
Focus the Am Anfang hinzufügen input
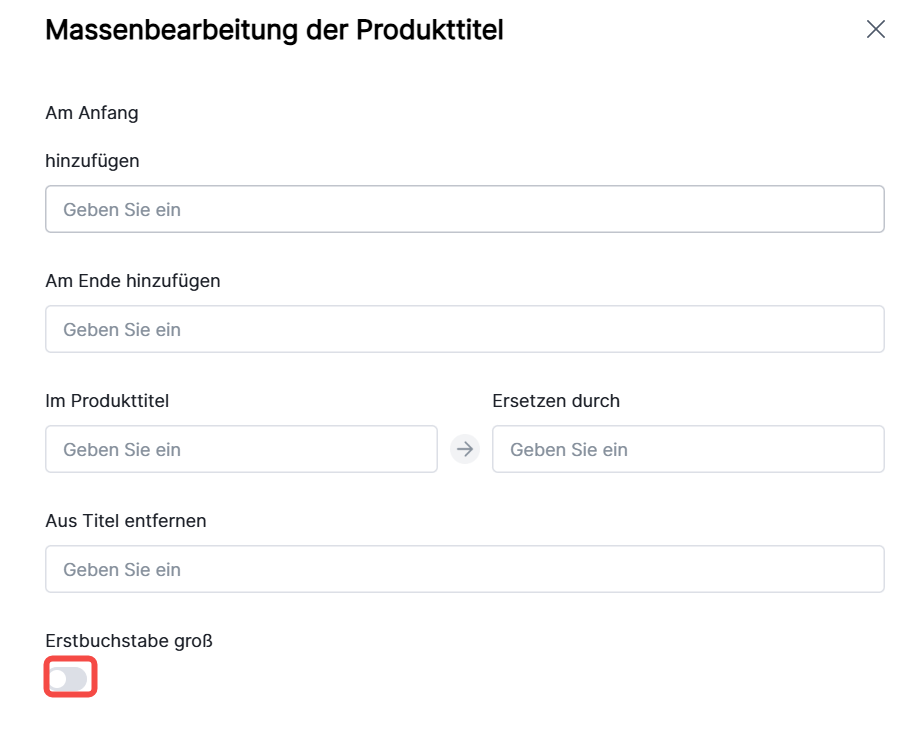pyautogui.click(x=464, y=209)
